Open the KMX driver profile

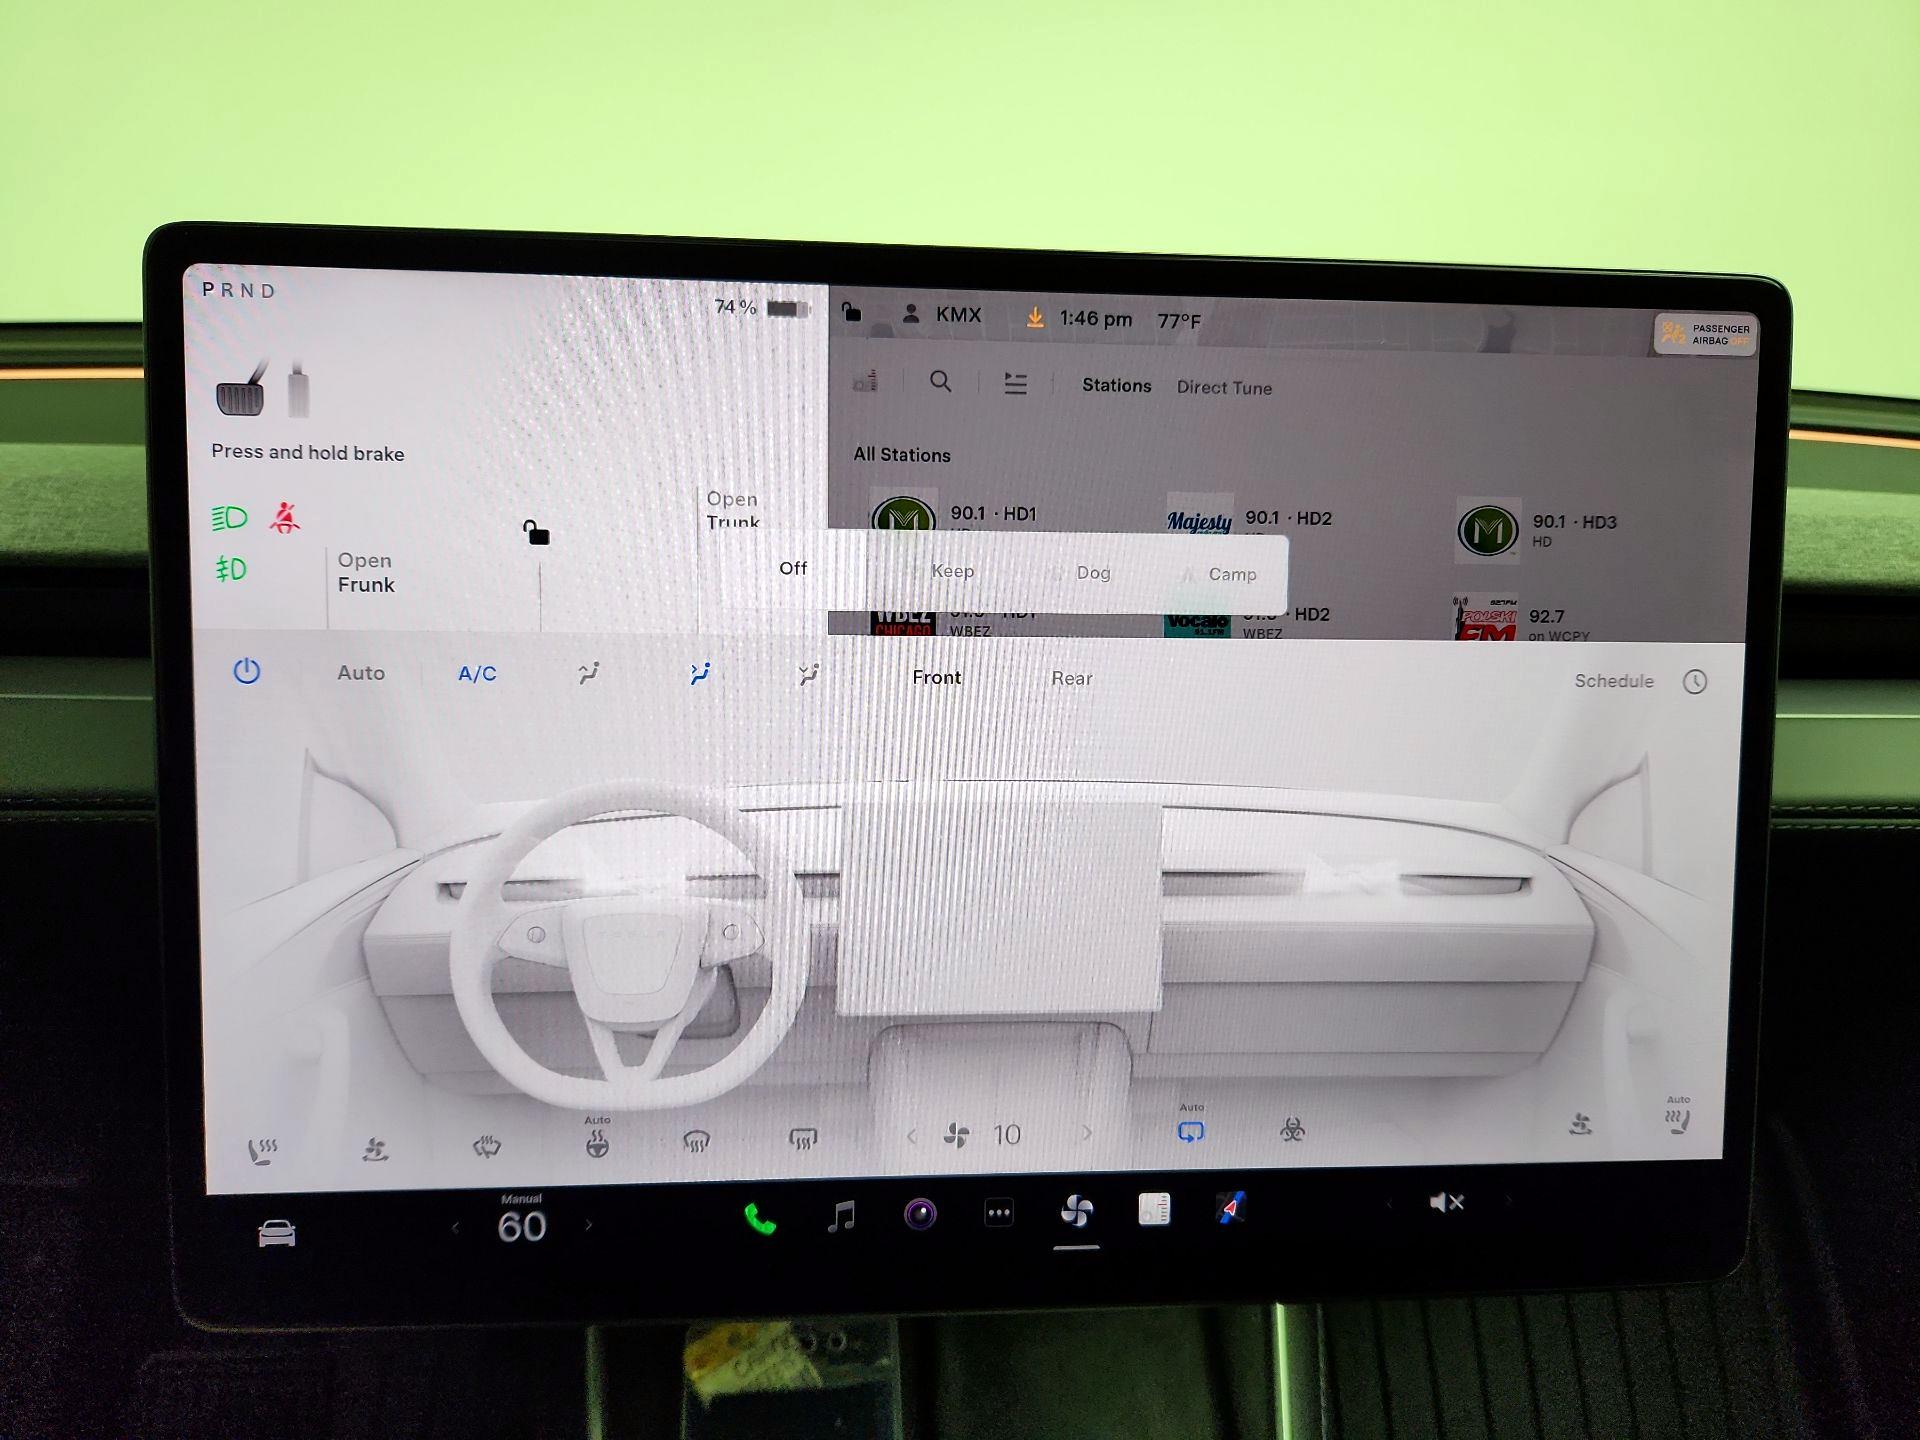pyautogui.click(x=942, y=314)
